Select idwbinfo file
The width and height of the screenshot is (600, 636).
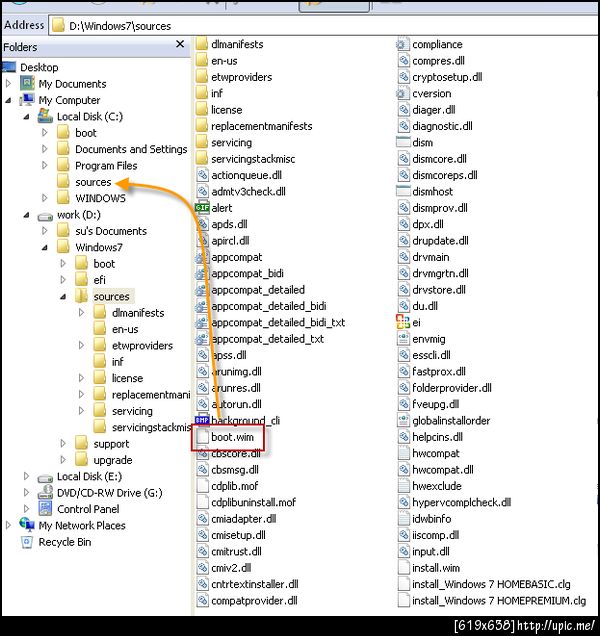click(432, 519)
